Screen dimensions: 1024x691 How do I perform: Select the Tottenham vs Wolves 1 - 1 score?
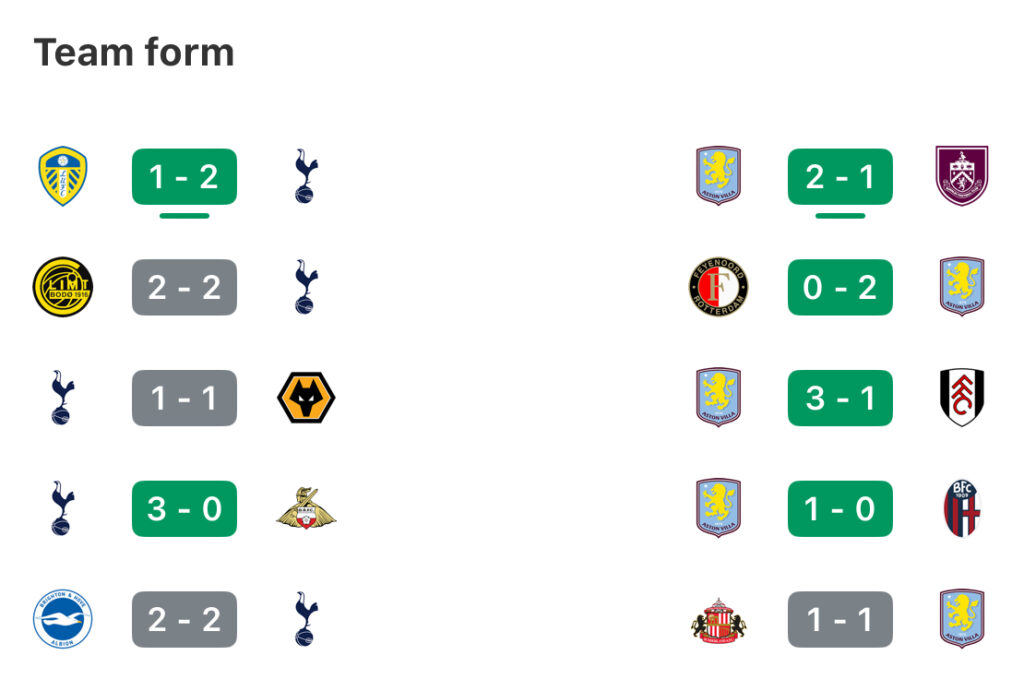coord(184,398)
